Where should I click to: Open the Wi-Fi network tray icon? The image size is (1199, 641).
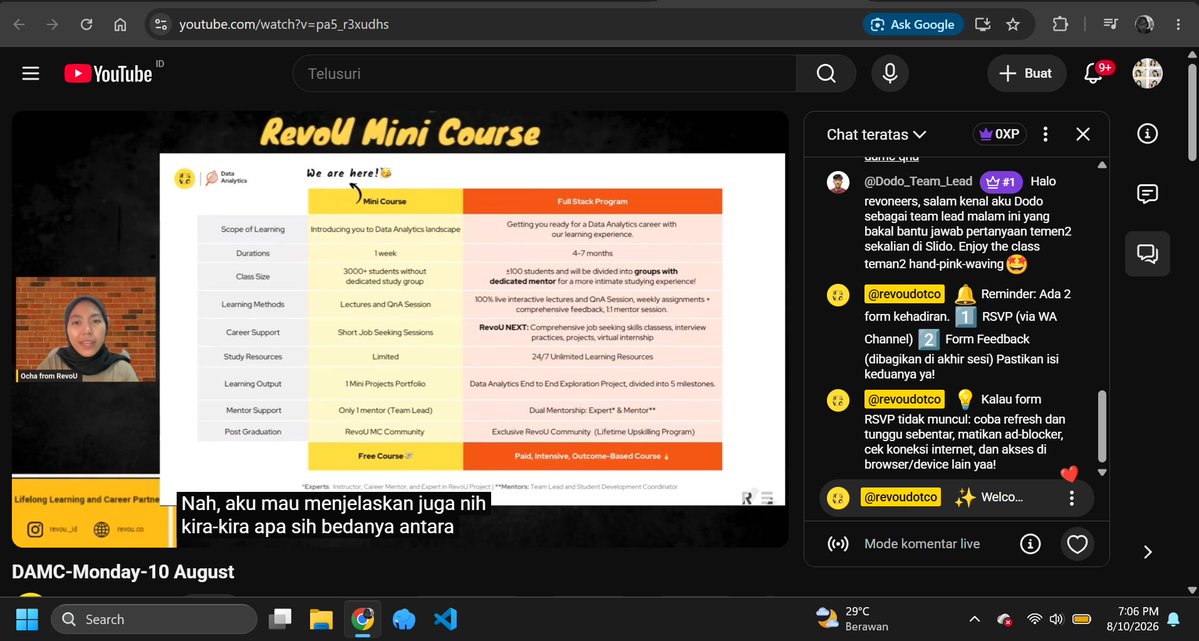click(x=1034, y=620)
